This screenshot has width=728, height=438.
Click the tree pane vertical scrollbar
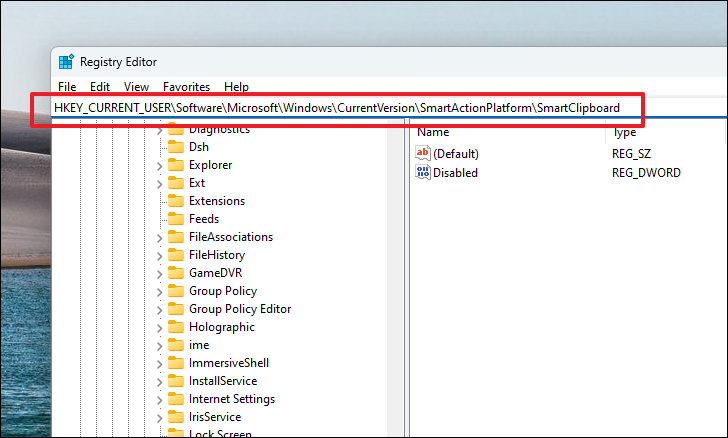(x=395, y=279)
